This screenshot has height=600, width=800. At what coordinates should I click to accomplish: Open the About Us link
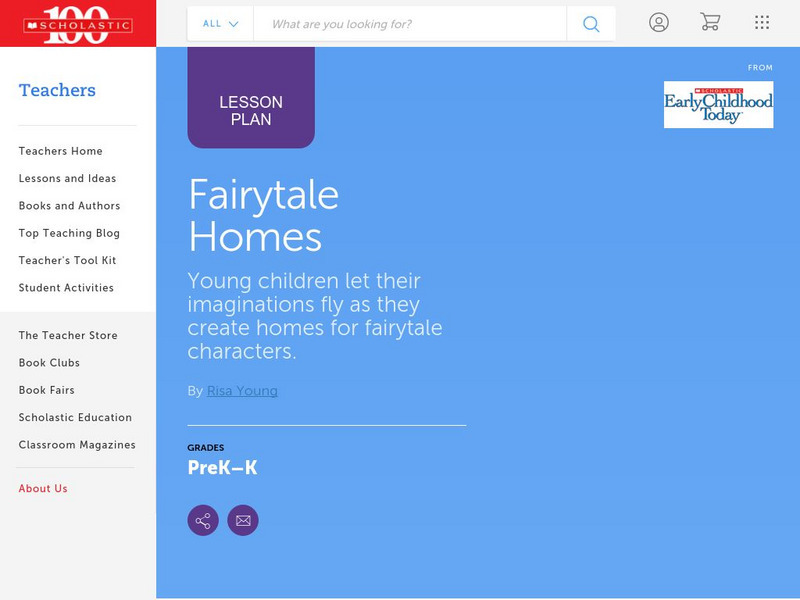pos(43,488)
